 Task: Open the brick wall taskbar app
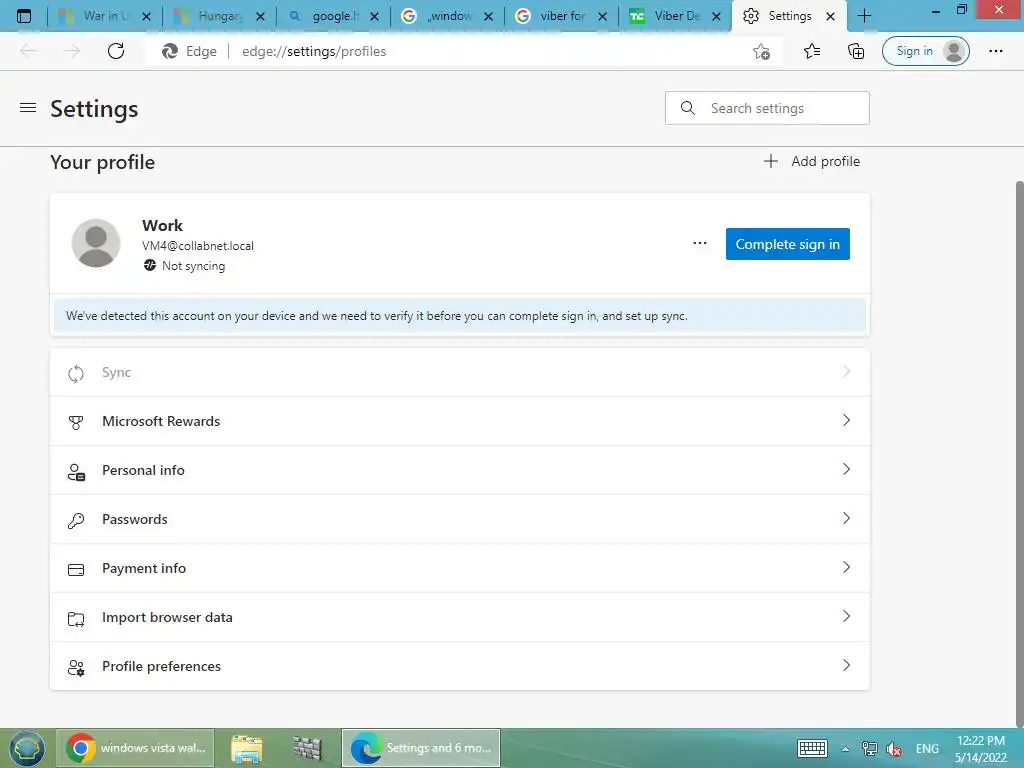[308, 748]
